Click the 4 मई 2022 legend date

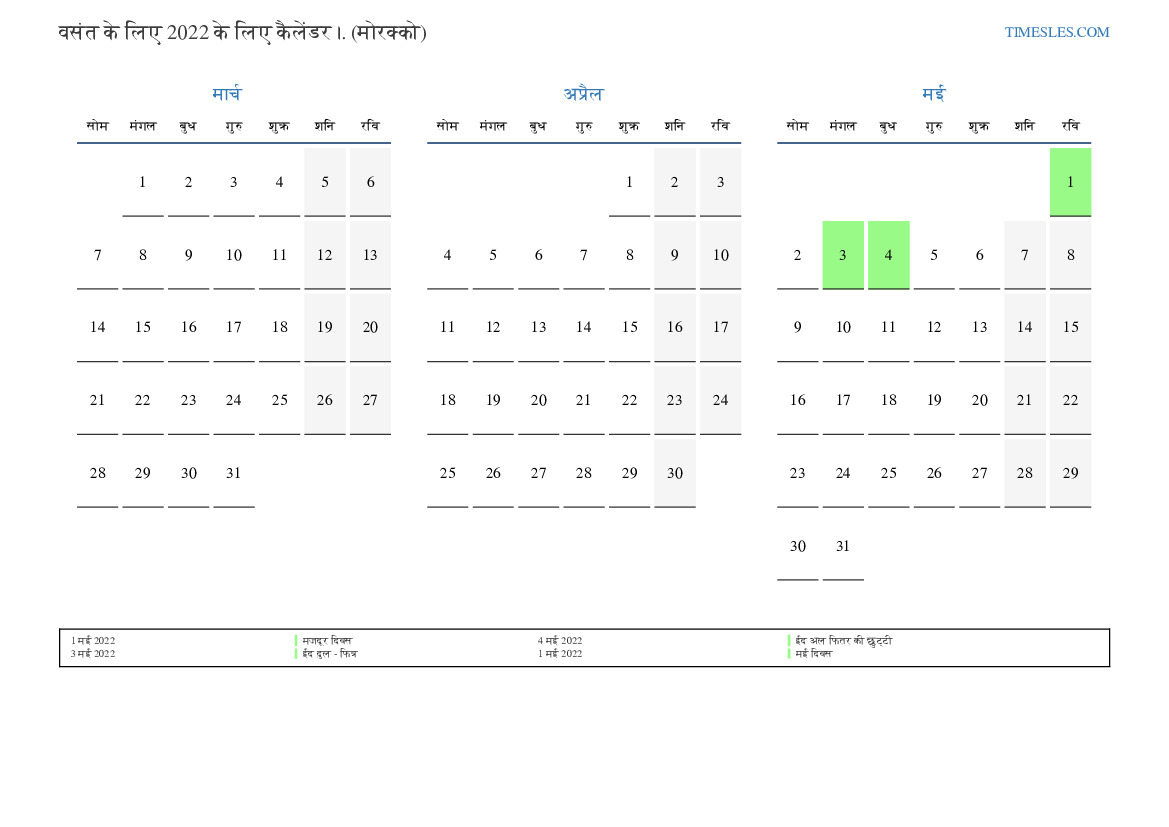(x=560, y=641)
